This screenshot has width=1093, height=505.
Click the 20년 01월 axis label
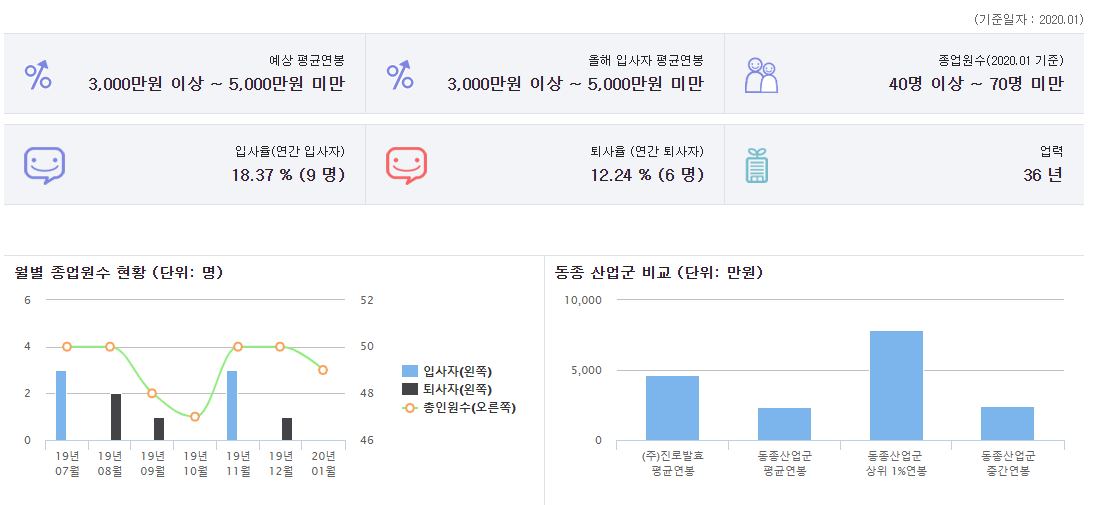tap(323, 464)
